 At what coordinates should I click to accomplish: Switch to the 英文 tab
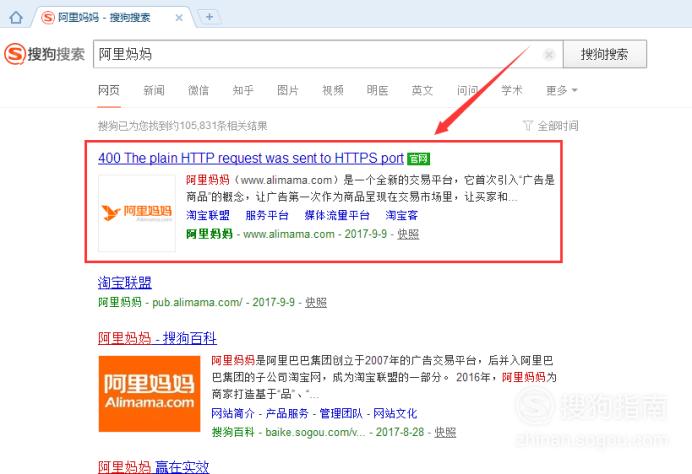pyautogui.click(x=422, y=90)
